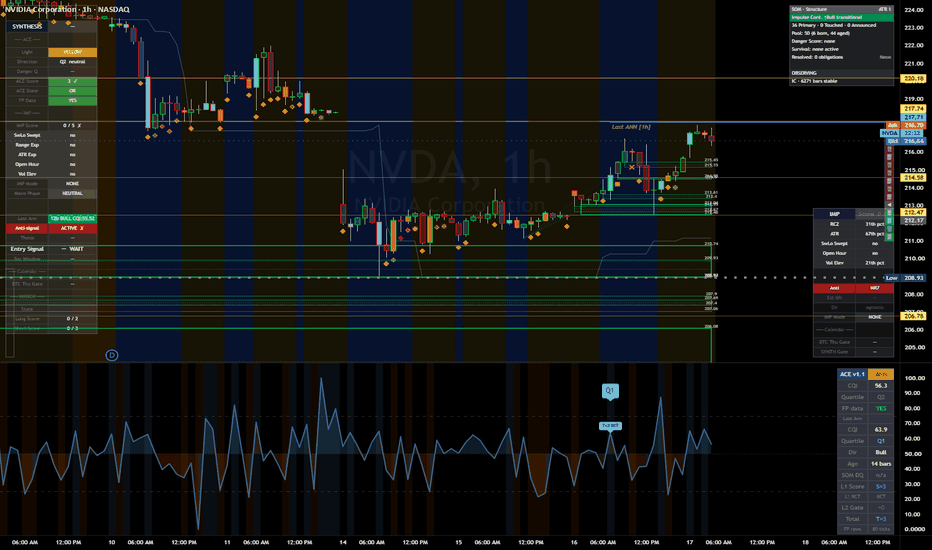Click the 220.18 yellow price label
Viewport: 932px width, 550px height.
[914, 78]
